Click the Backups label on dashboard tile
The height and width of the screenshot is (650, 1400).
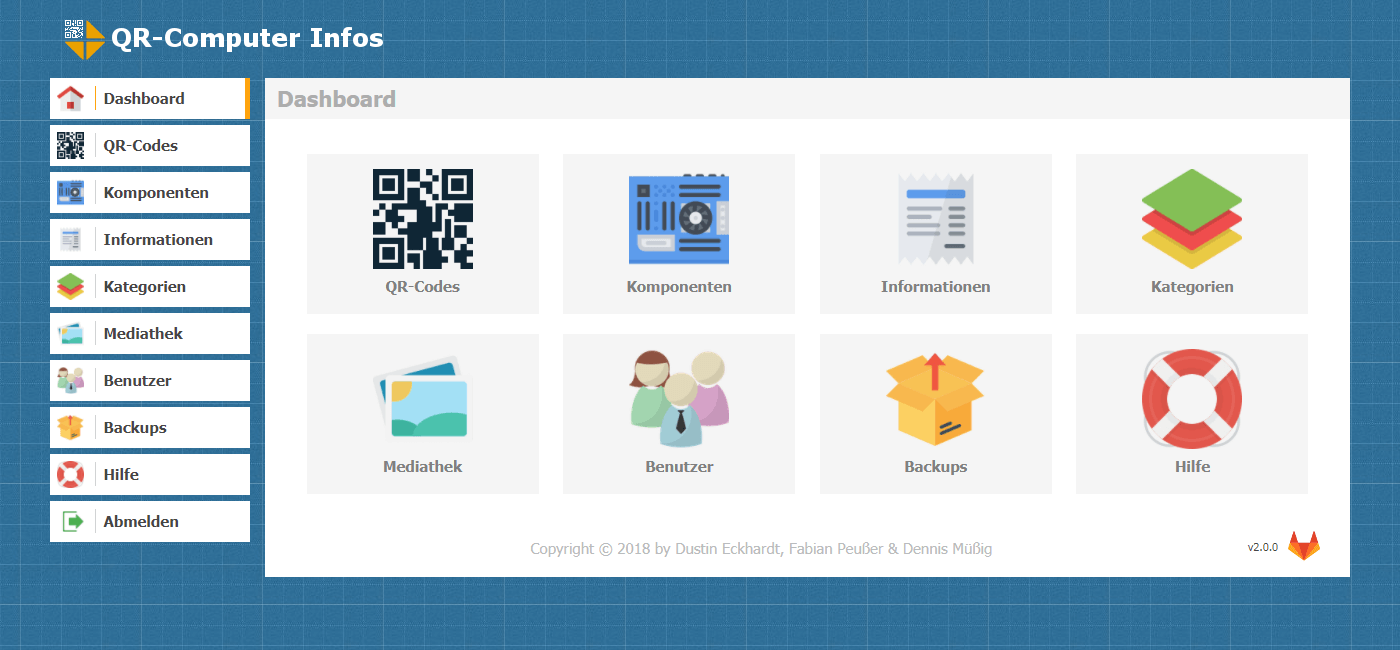click(x=936, y=467)
